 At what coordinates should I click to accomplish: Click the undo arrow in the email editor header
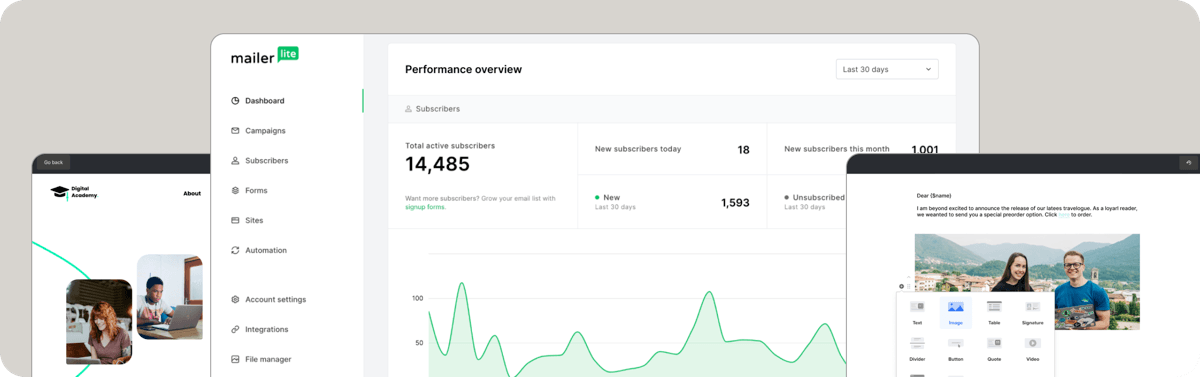1188,162
